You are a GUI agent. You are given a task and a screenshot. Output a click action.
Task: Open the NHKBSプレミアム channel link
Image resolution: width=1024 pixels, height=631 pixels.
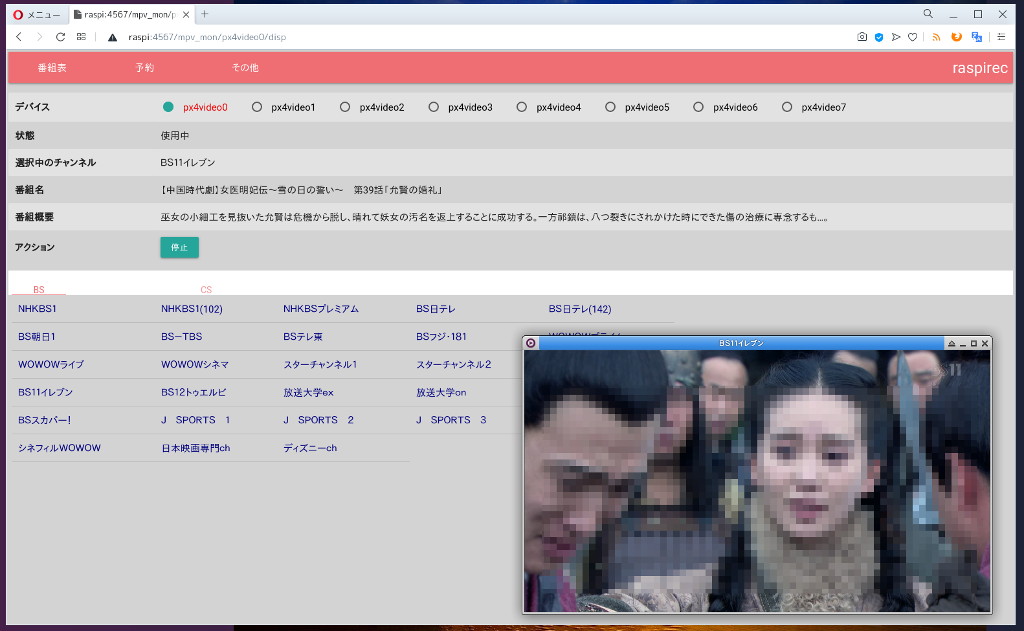click(x=320, y=309)
